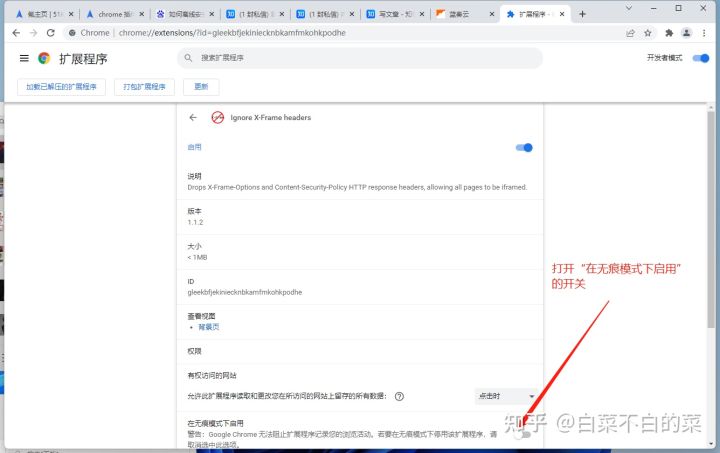Image resolution: width=720 pixels, height=453 pixels.
Task: Switch to the 写文章 tab
Action: 395,14
